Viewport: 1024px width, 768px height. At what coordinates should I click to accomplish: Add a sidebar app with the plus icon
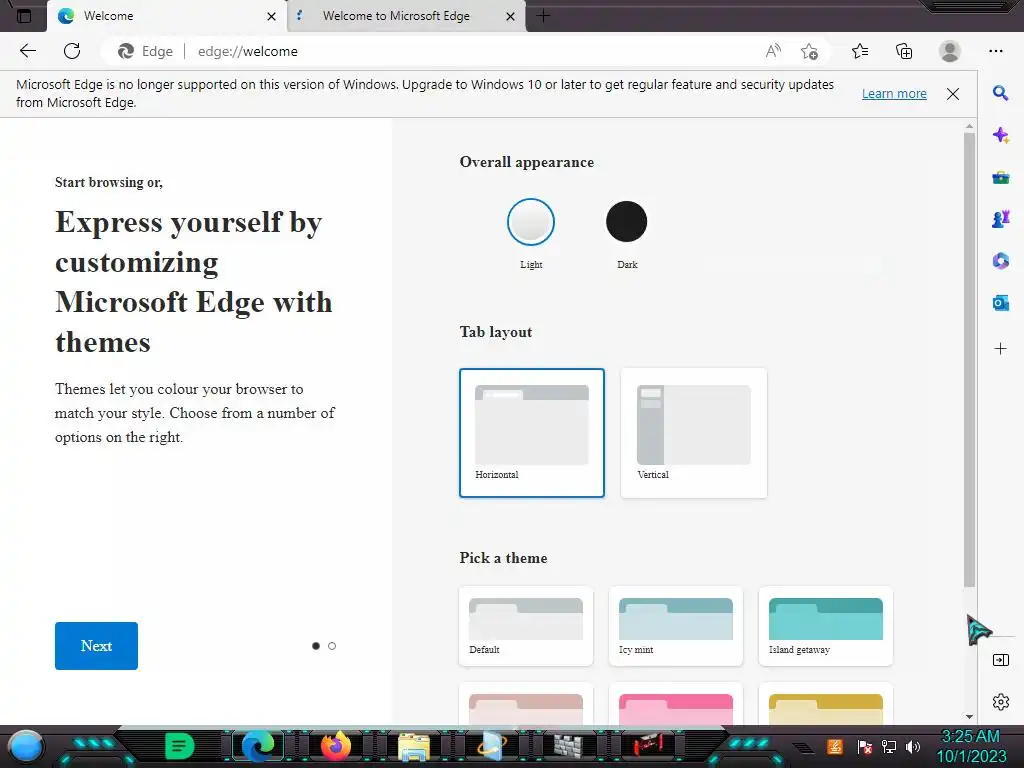1000,349
